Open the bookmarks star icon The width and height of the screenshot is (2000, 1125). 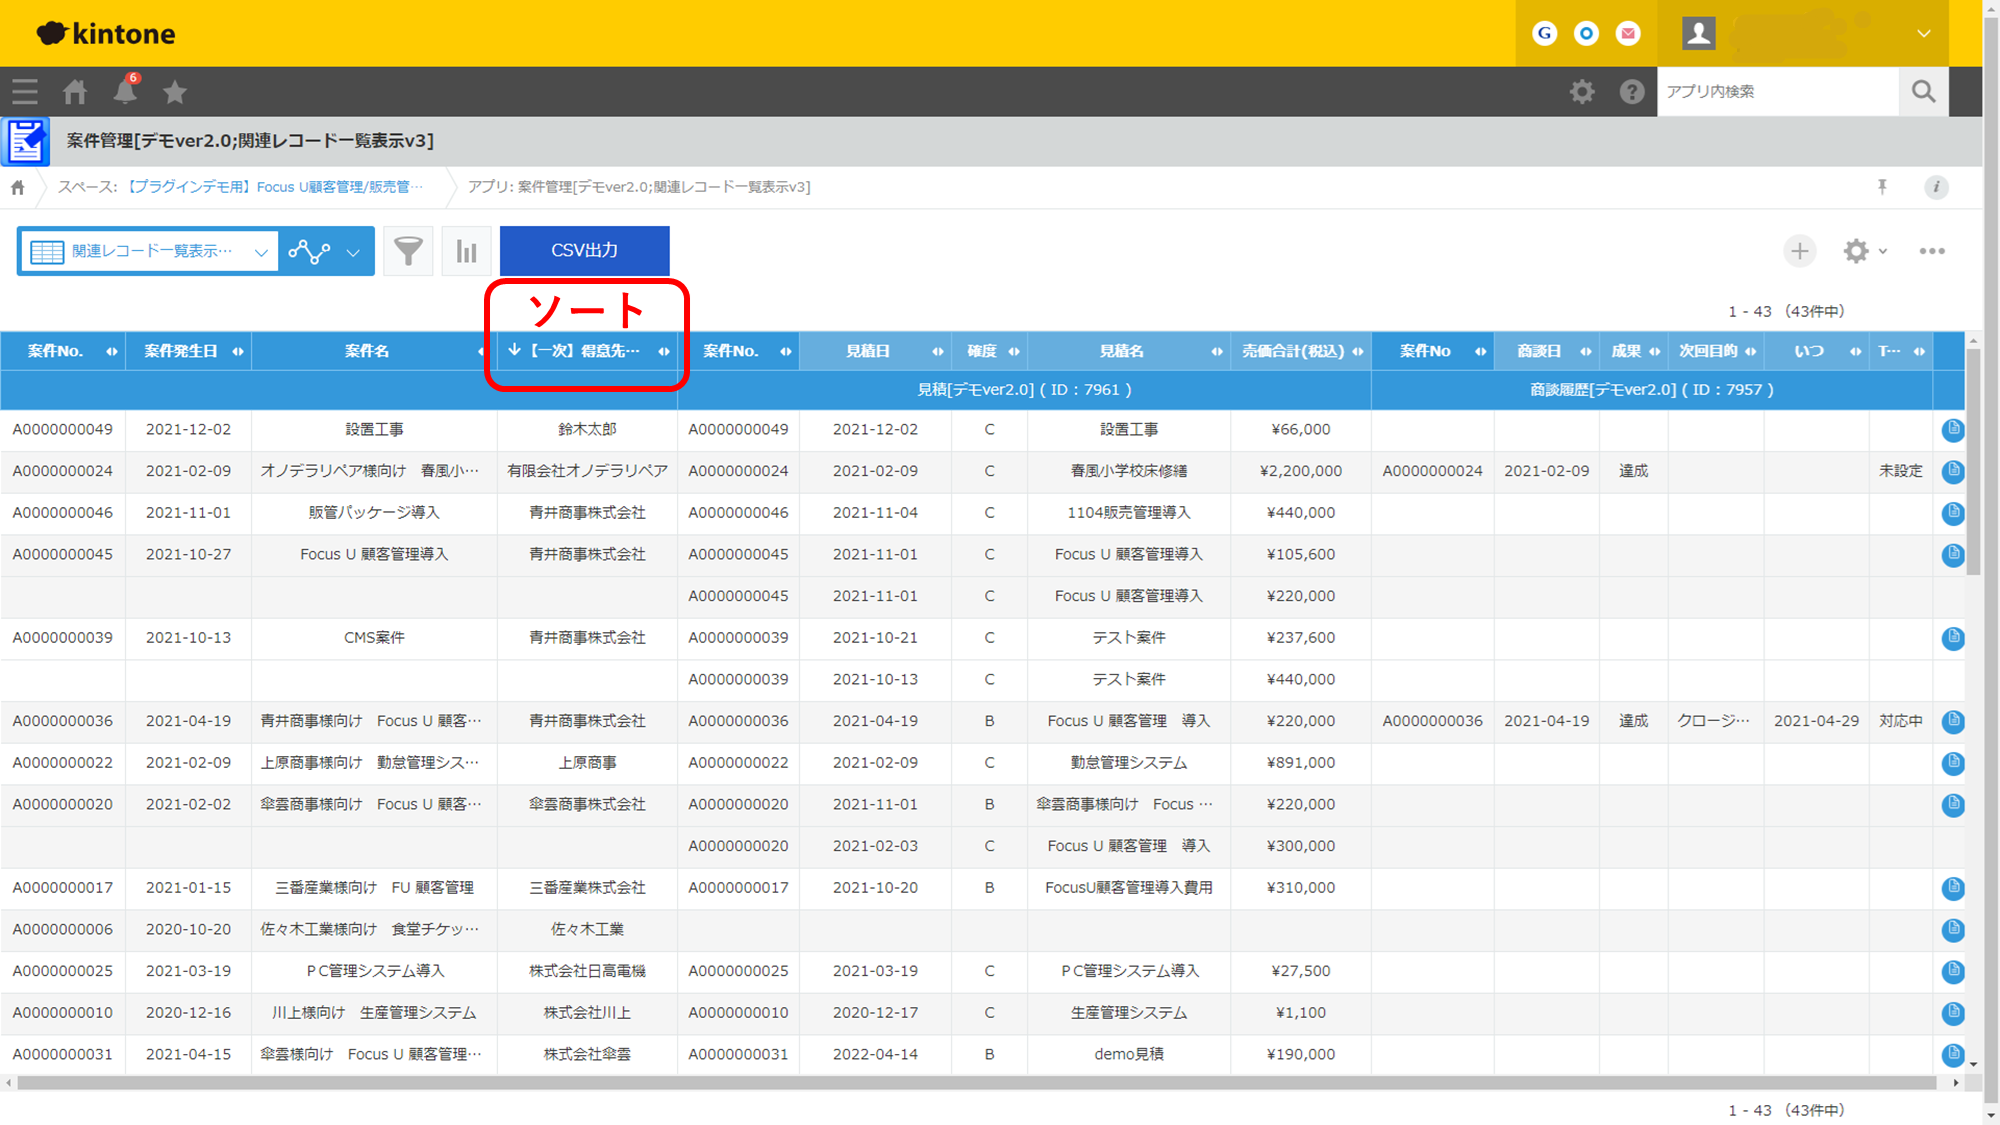(x=175, y=92)
